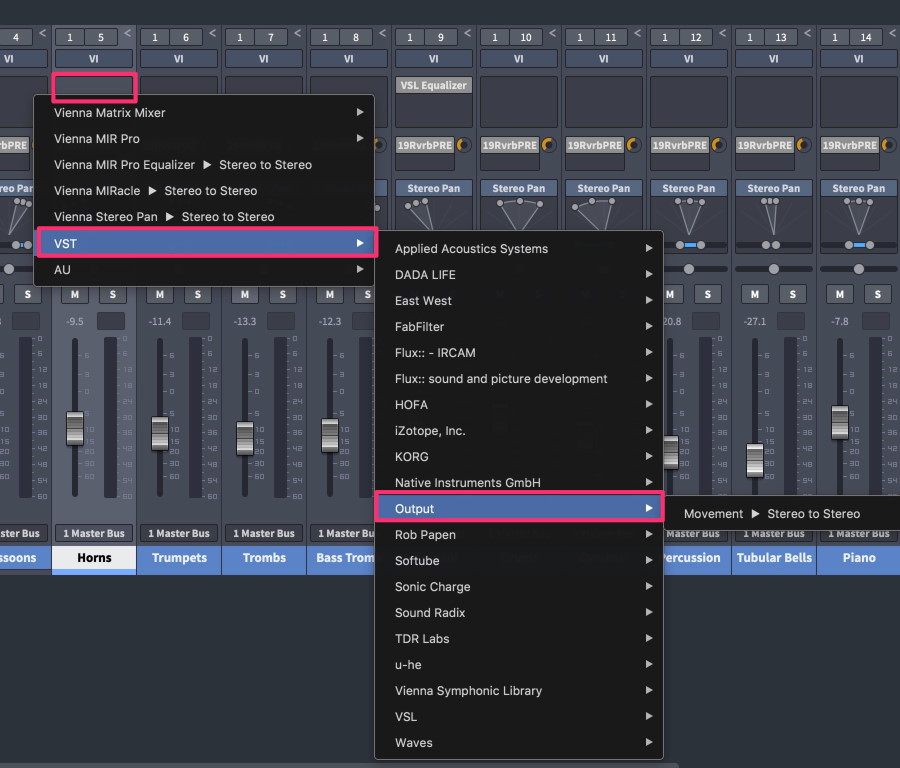The height and width of the screenshot is (768, 900).
Task: Click the Stereo Pan button on channel 9
Action: point(433,188)
